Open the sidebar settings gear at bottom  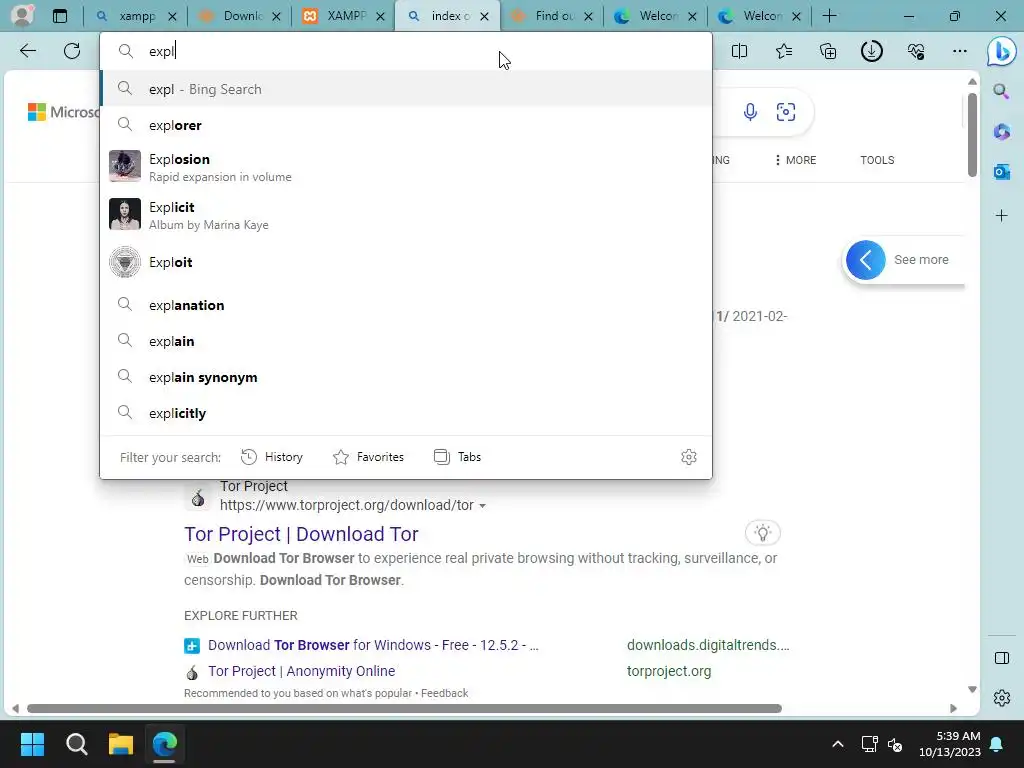click(1001, 698)
